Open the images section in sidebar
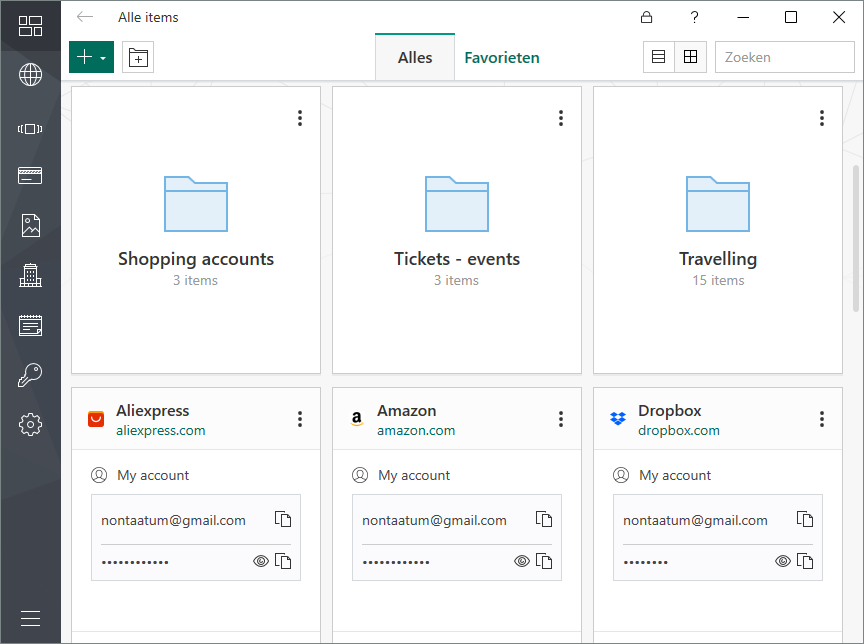 pos(30,226)
